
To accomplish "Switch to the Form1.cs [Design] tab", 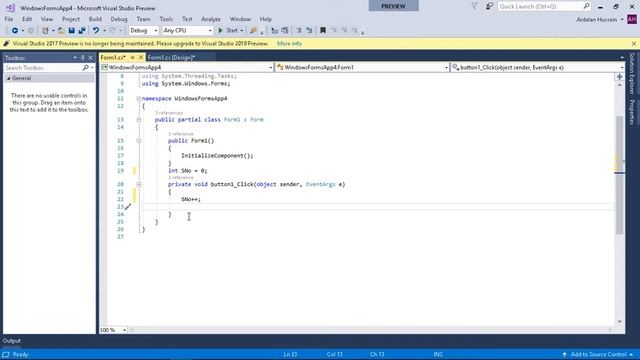I will click(171, 58).
